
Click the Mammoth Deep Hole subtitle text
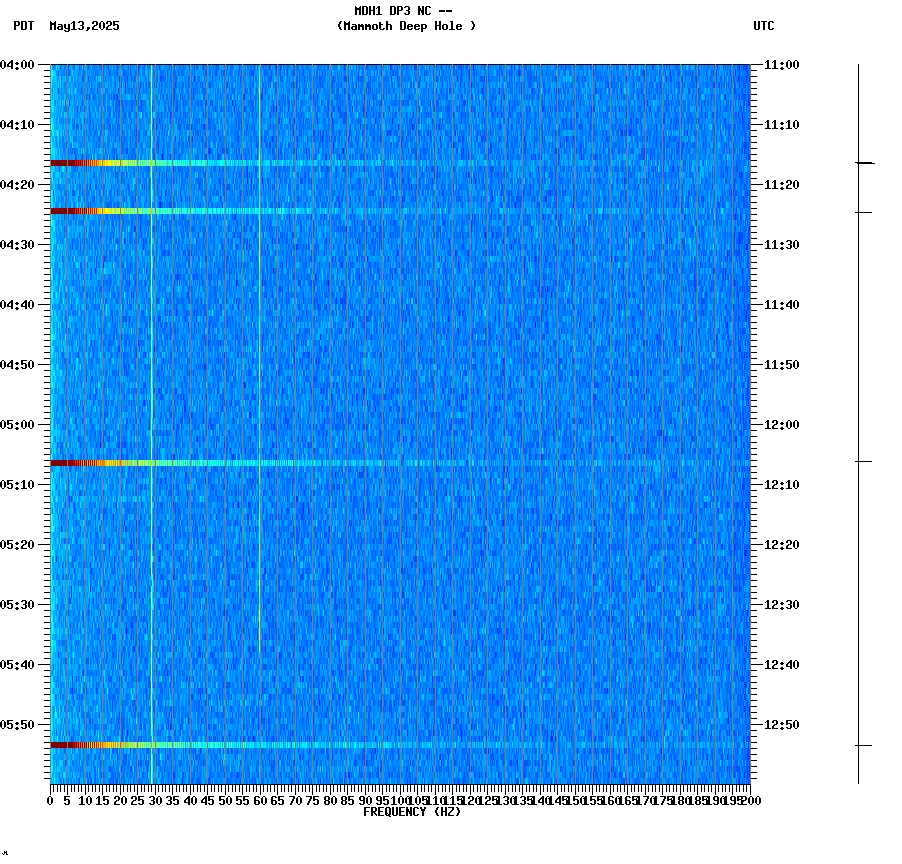[406, 27]
